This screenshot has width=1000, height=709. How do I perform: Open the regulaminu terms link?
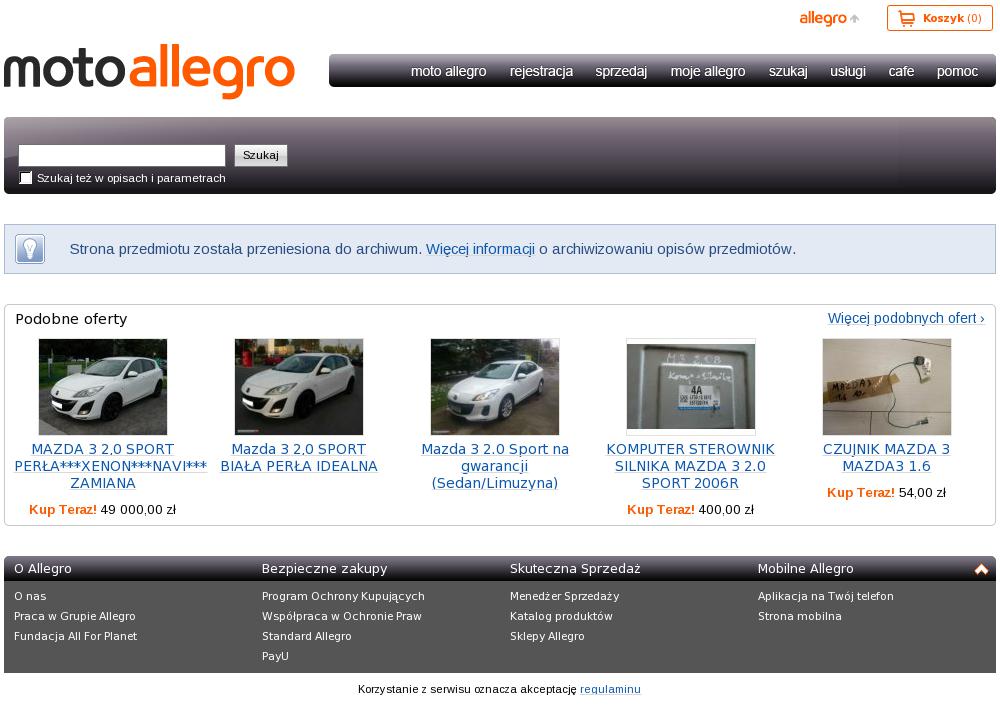[610, 689]
